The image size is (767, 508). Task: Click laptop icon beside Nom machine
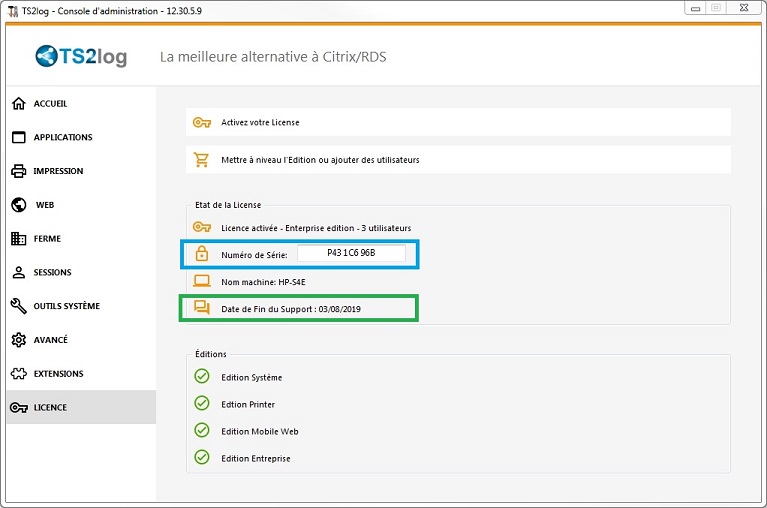[202, 281]
